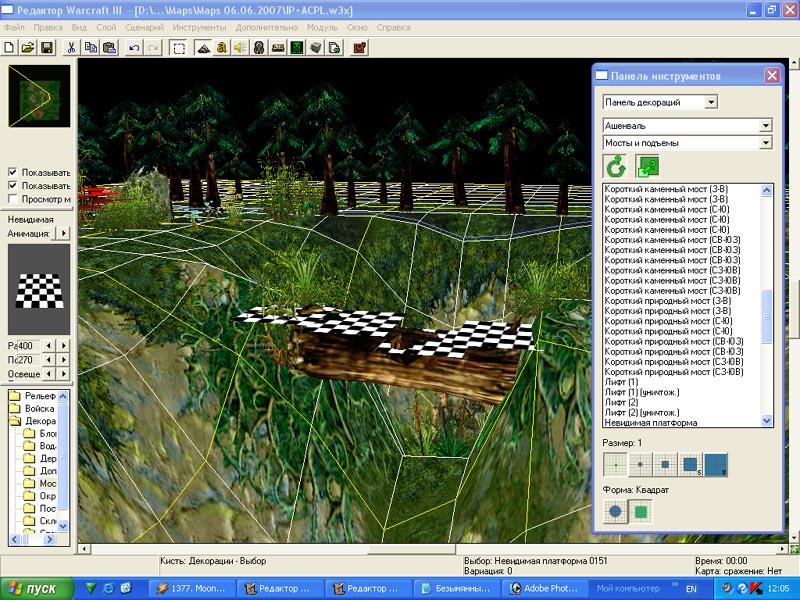Image resolution: width=800 pixels, height=600 pixels.
Task: Paste with the clipboard toolbar icon
Action: click(109, 48)
